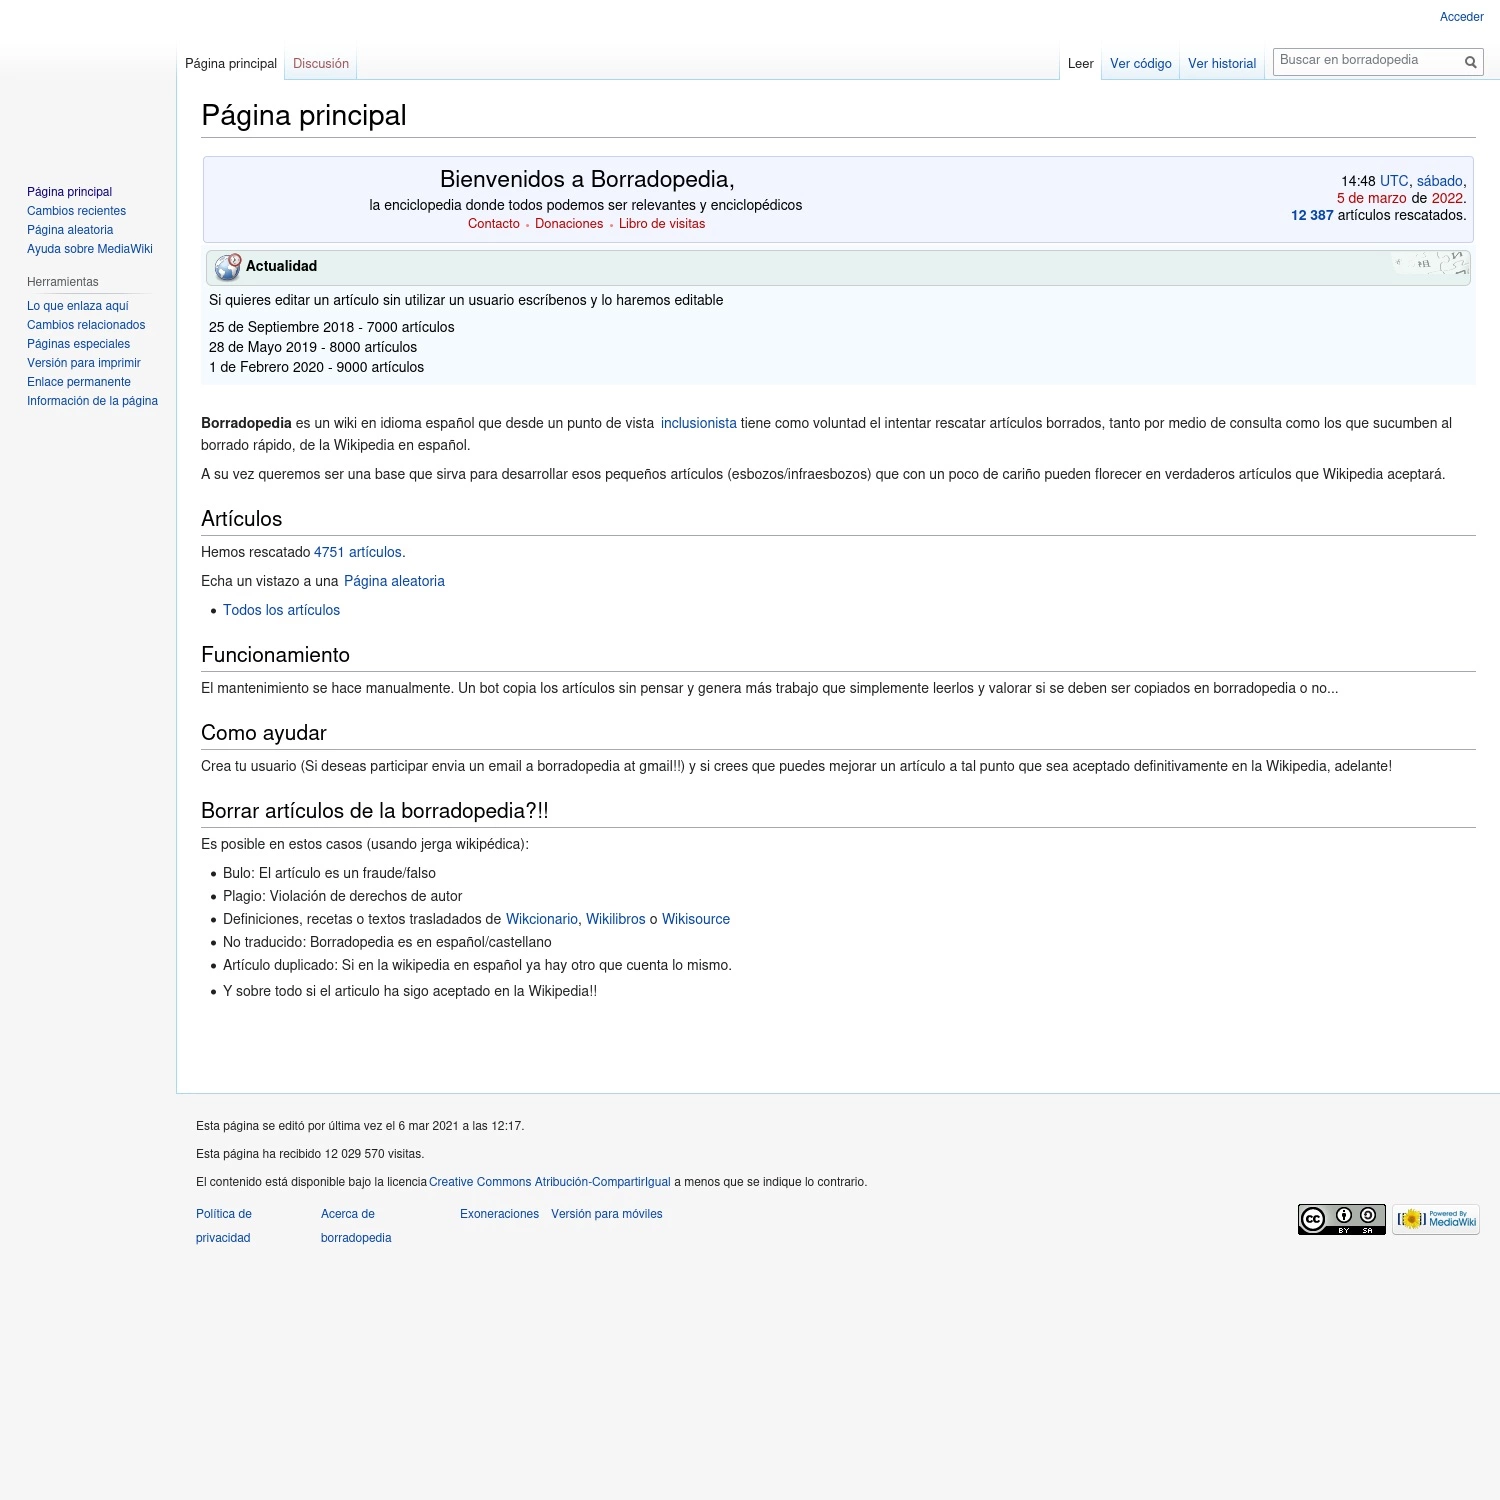Image resolution: width=1500 pixels, height=1500 pixels.
Task: Open Enlace permanente
Action: pyautogui.click(x=79, y=382)
